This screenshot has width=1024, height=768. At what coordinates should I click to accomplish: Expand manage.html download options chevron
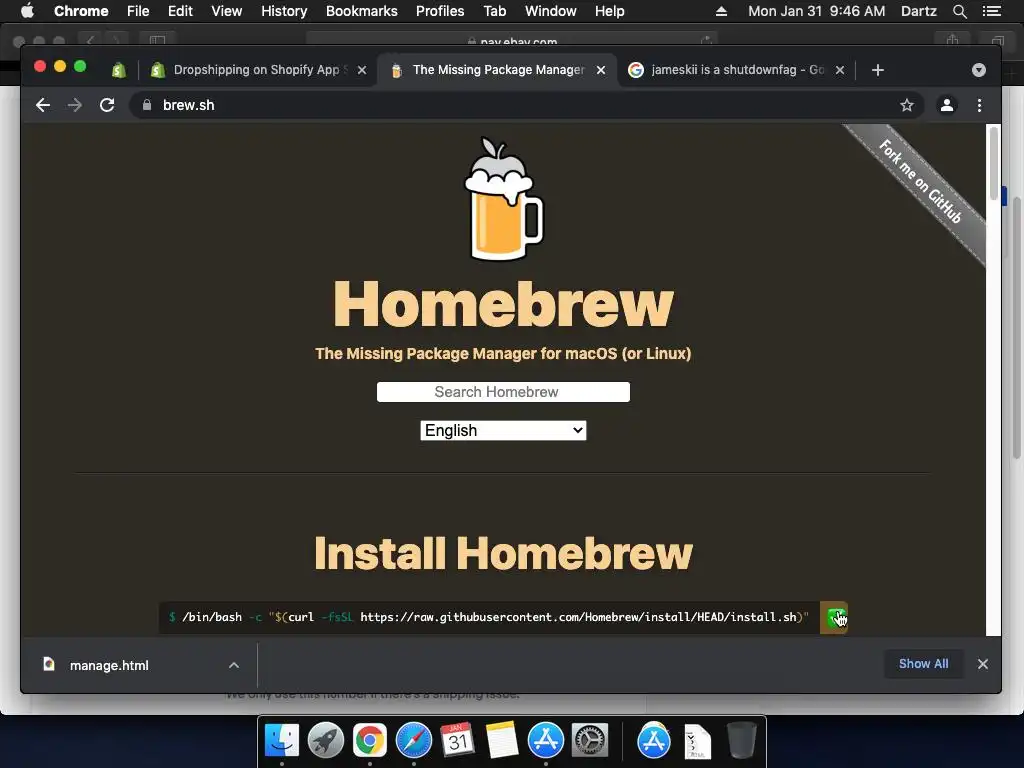pos(234,665)
